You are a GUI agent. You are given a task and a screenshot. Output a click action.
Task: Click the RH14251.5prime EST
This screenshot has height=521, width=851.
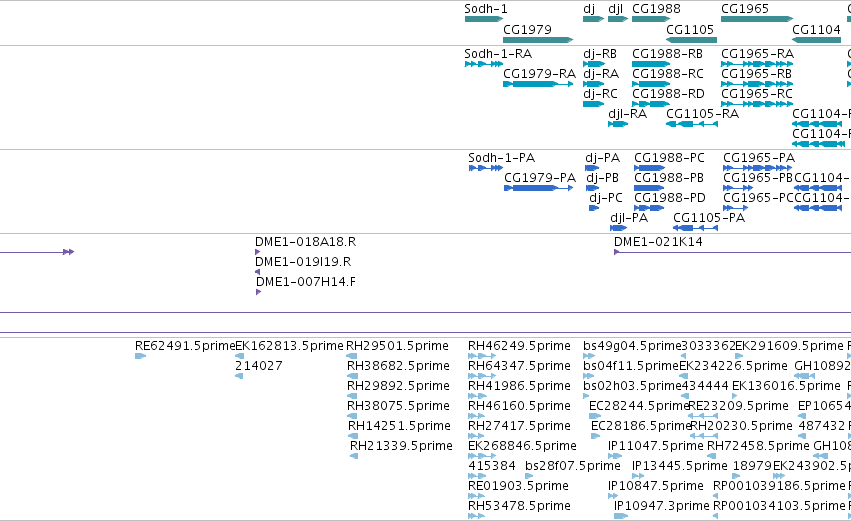point(353,437)
